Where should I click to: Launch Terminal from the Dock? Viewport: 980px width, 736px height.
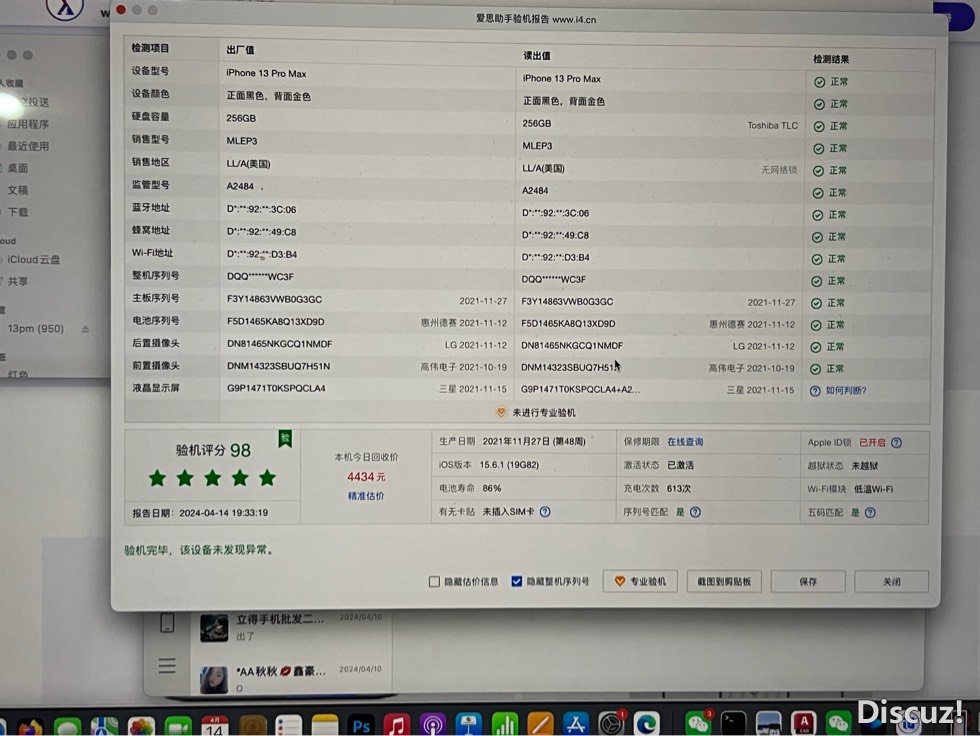point(733,724)
